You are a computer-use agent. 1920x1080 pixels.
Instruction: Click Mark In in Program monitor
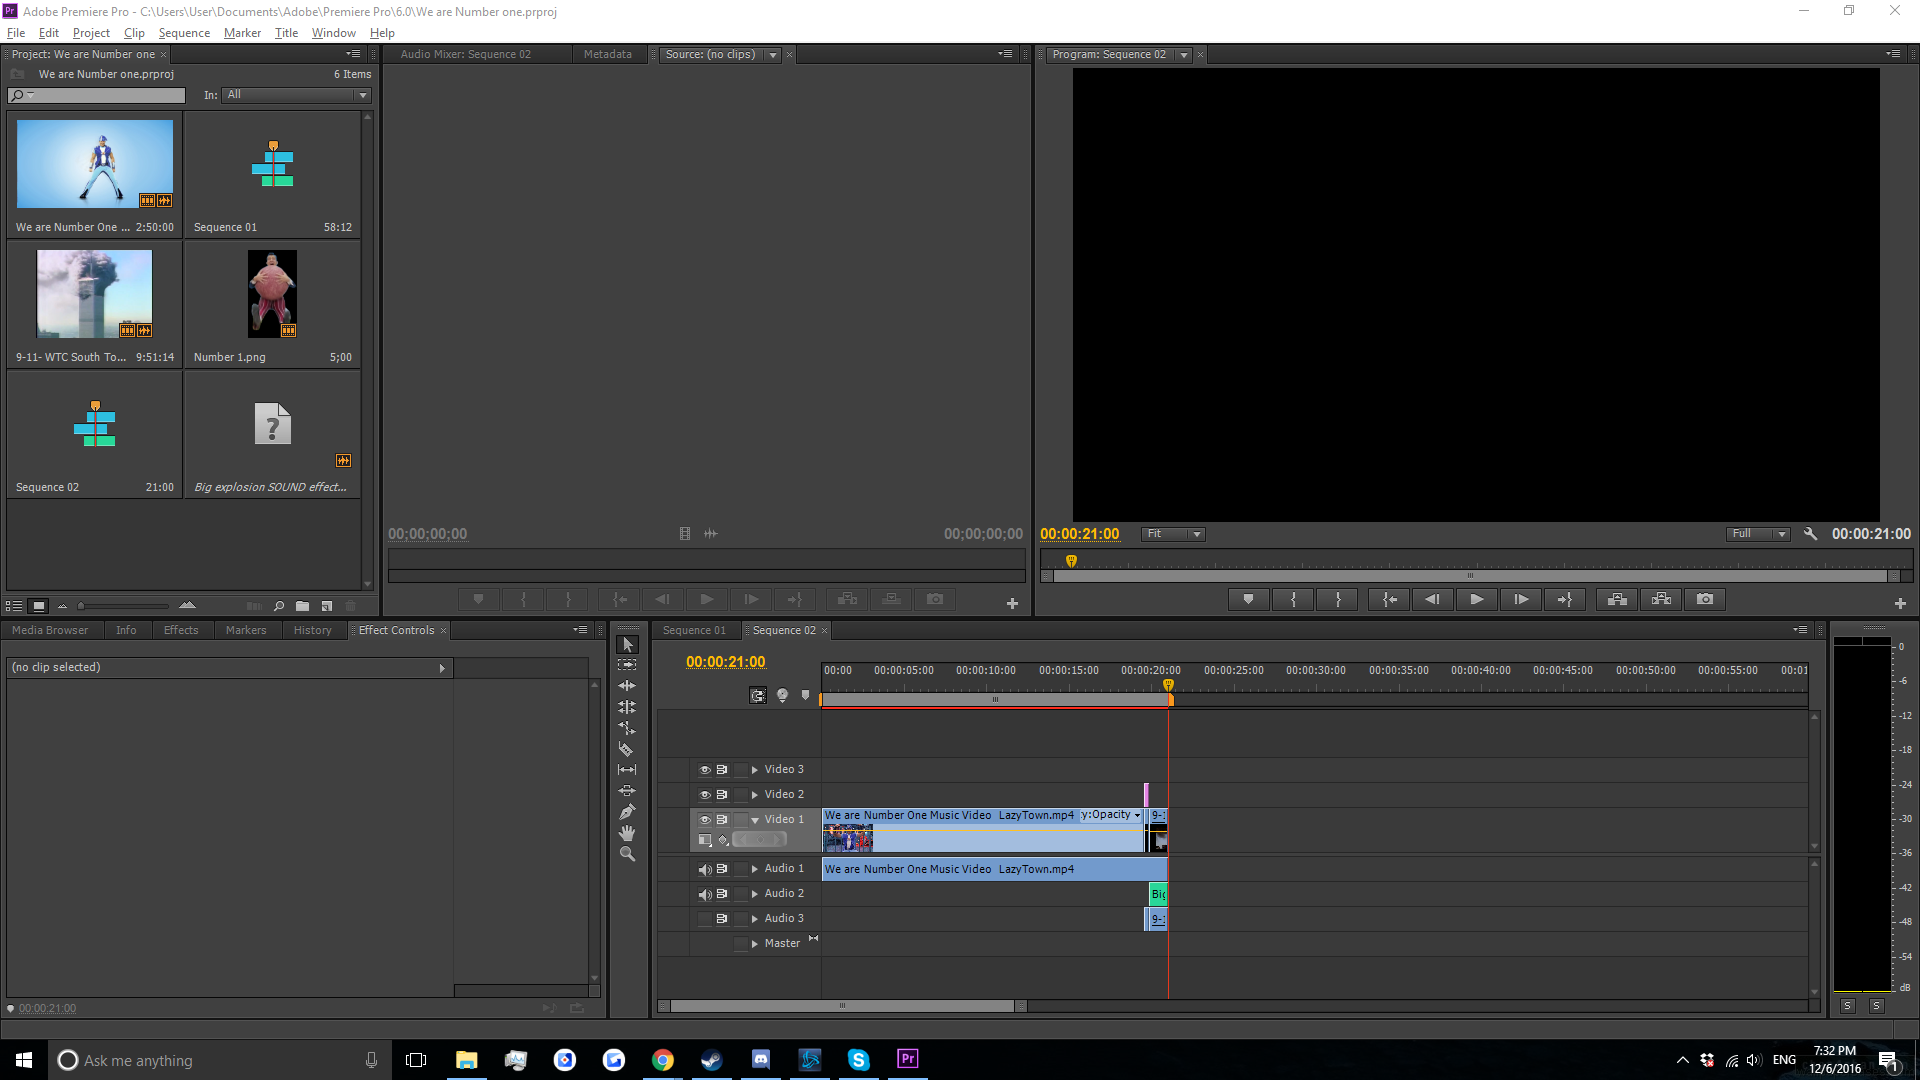[1293, 599]
